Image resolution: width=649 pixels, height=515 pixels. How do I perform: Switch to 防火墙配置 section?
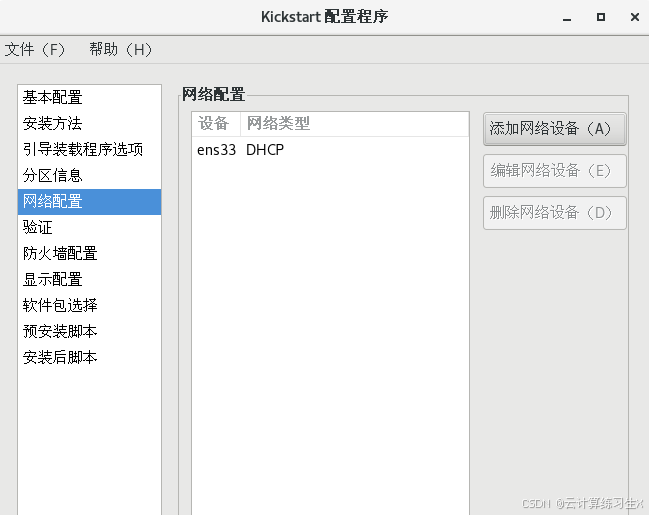(x=89, y=253)
